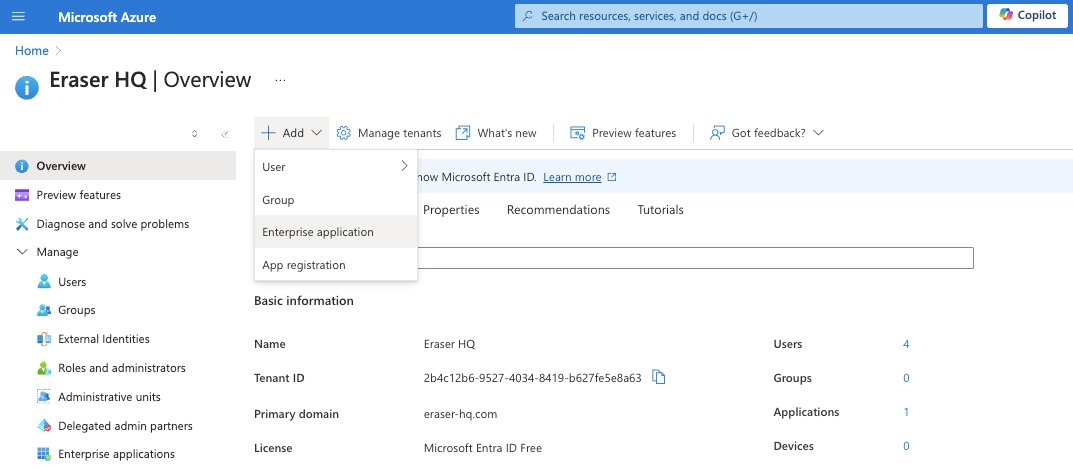Click the Preview features toolbar icon
Screen dimensions: 1073x471
point(578,133)
